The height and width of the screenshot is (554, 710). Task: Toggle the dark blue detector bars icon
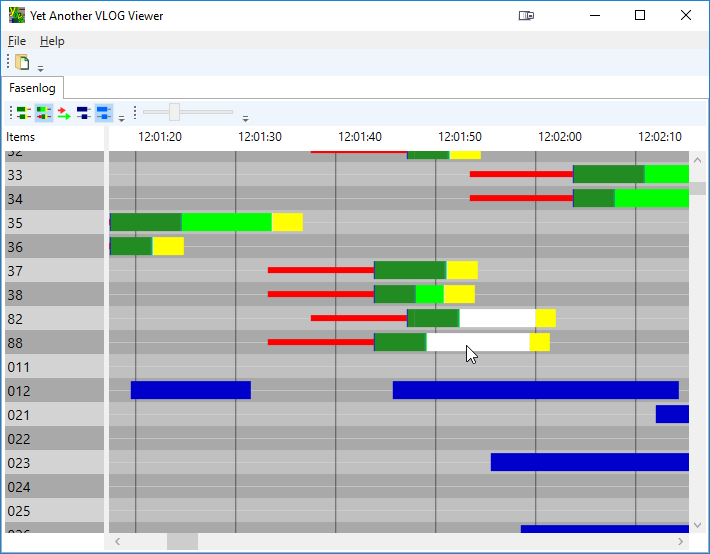pos(84,113)
